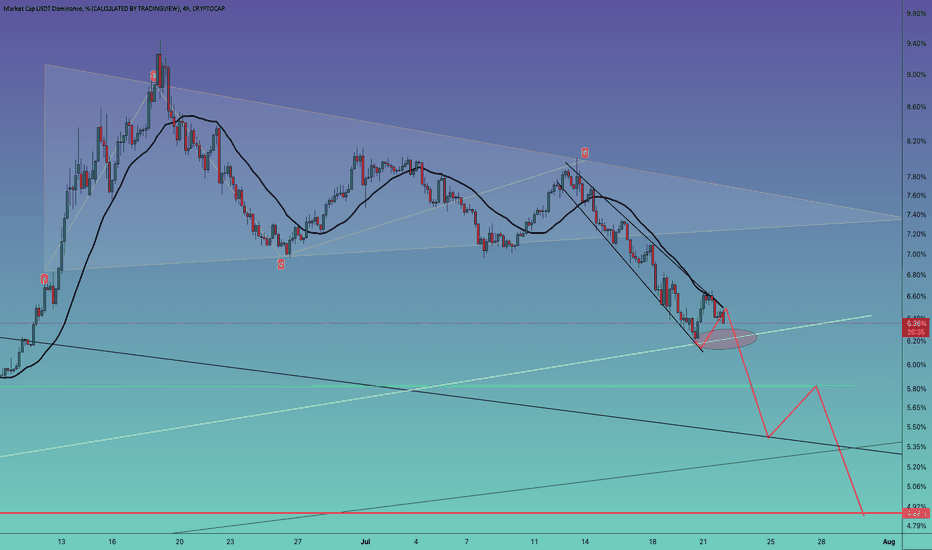Click the 9.40% price axis label
Screen dimensions: 932x550
pos(916,43)
